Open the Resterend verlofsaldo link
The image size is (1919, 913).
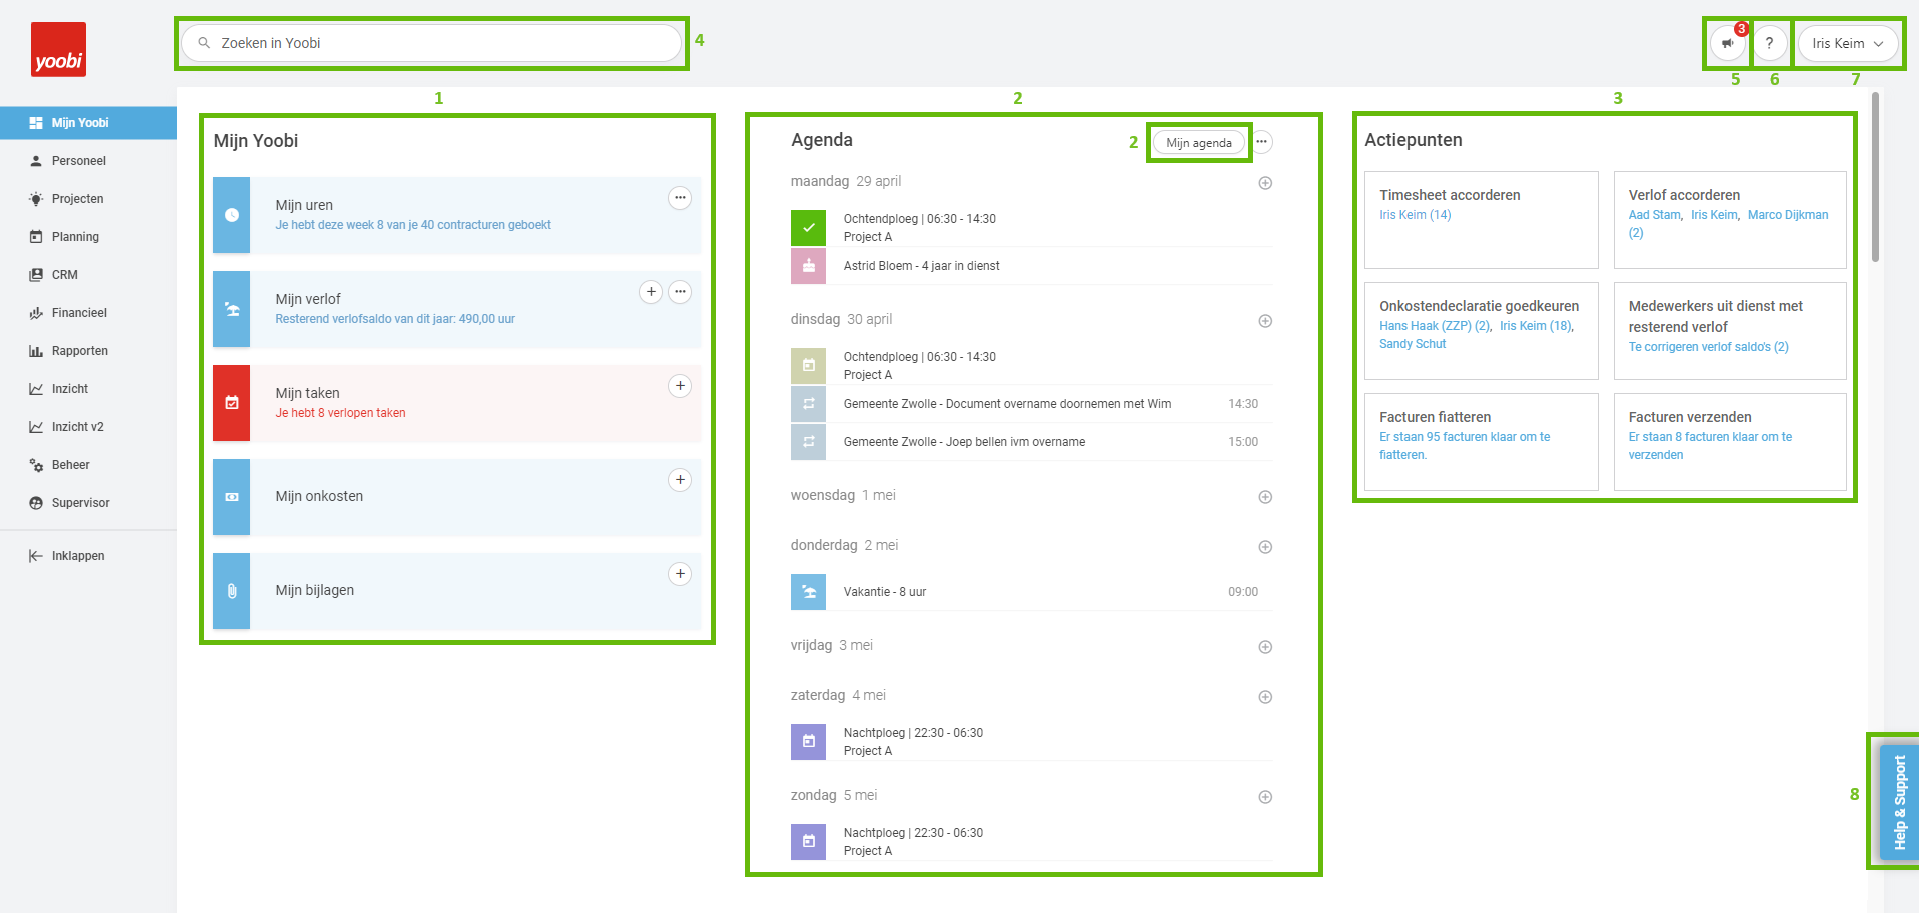click(395, 319)
